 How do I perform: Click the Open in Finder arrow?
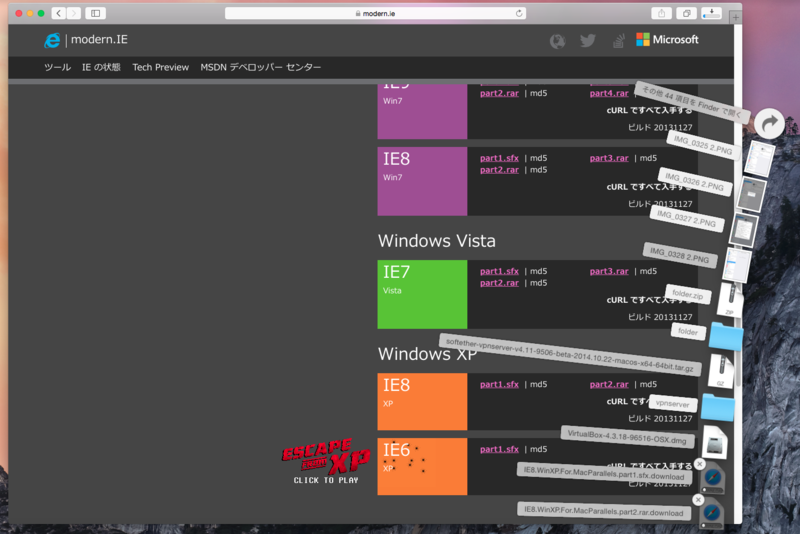769,123
